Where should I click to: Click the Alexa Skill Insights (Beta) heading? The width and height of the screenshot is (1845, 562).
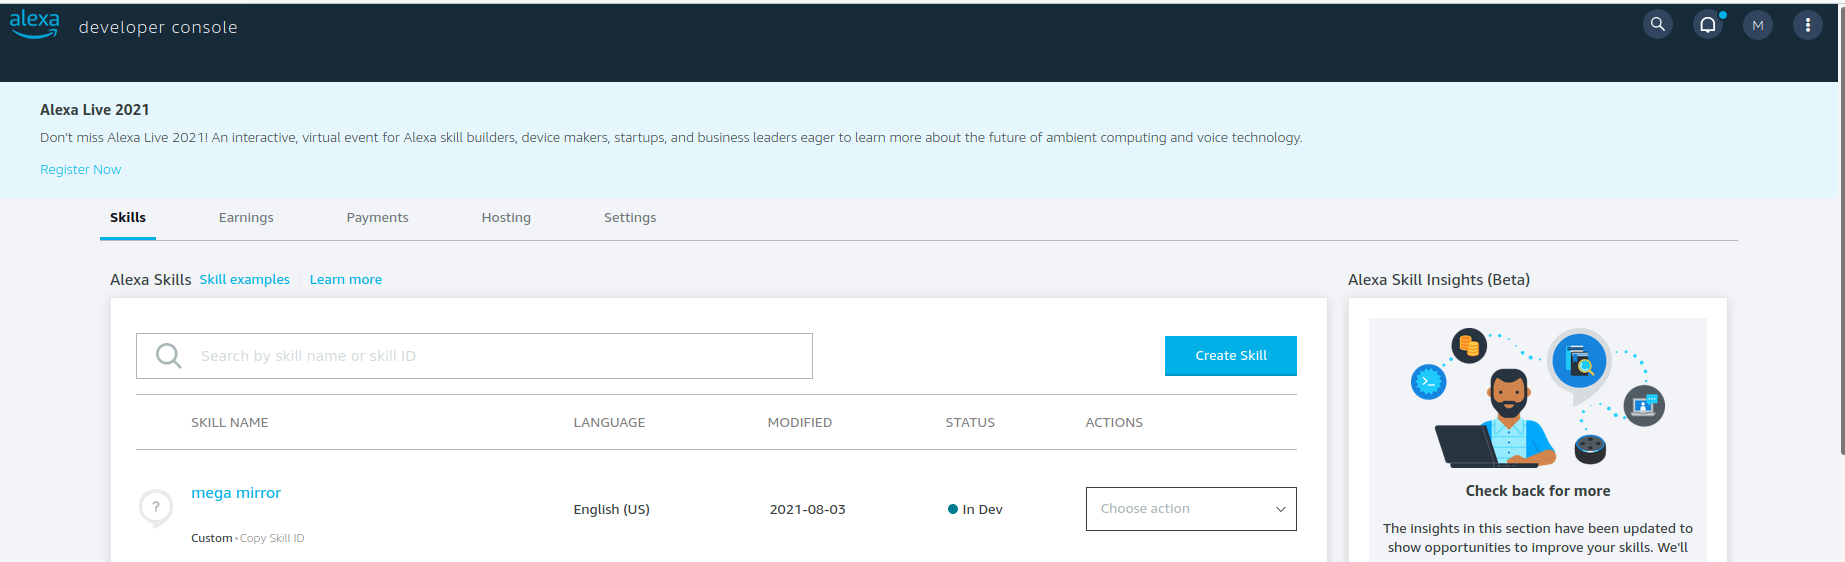tap(1439, 279)
